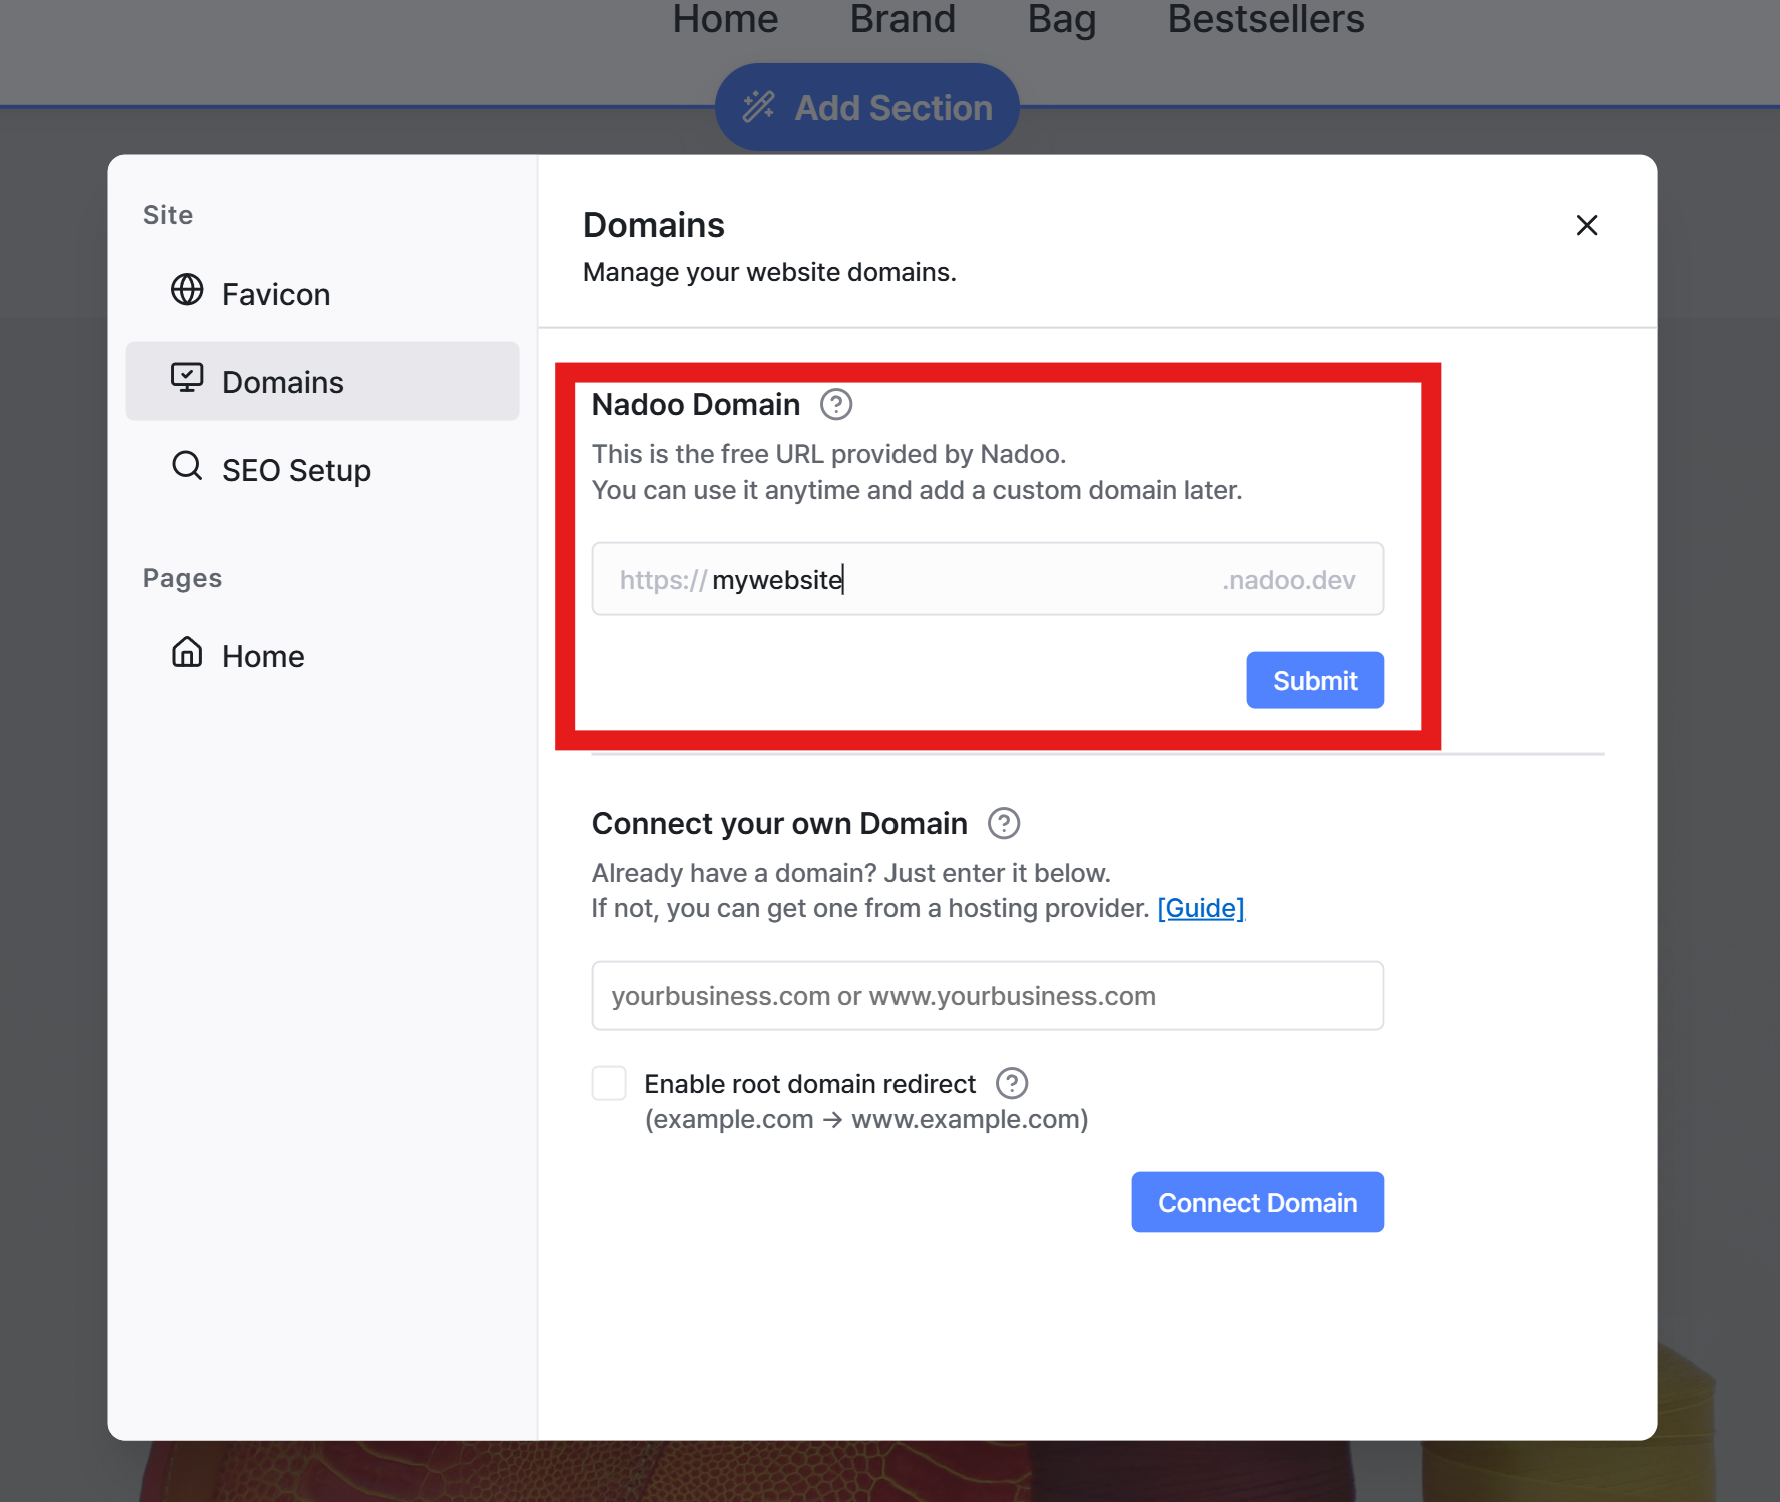Click the Domains heading text
Image resolution: width=1780 pixels, height=1502 pixels.
click(x=654, y=225)
